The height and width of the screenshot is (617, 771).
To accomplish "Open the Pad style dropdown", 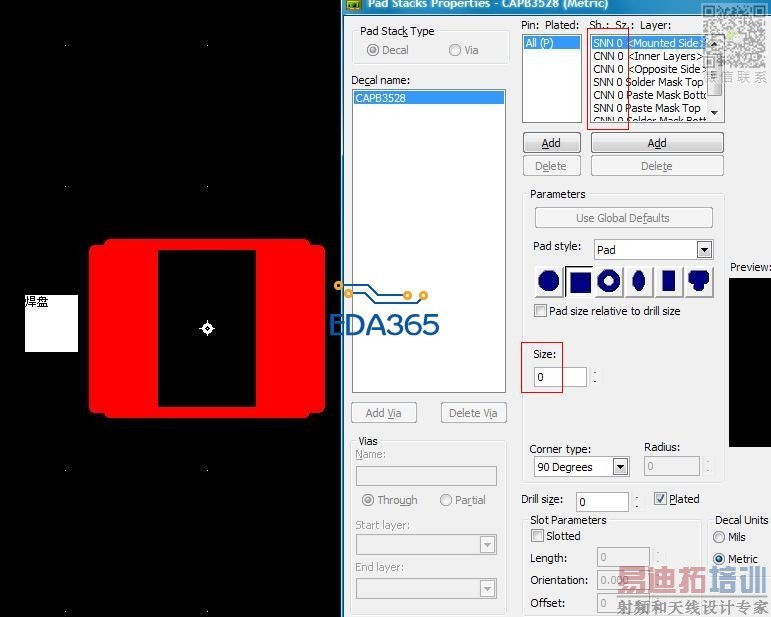I will coord(704,250).
